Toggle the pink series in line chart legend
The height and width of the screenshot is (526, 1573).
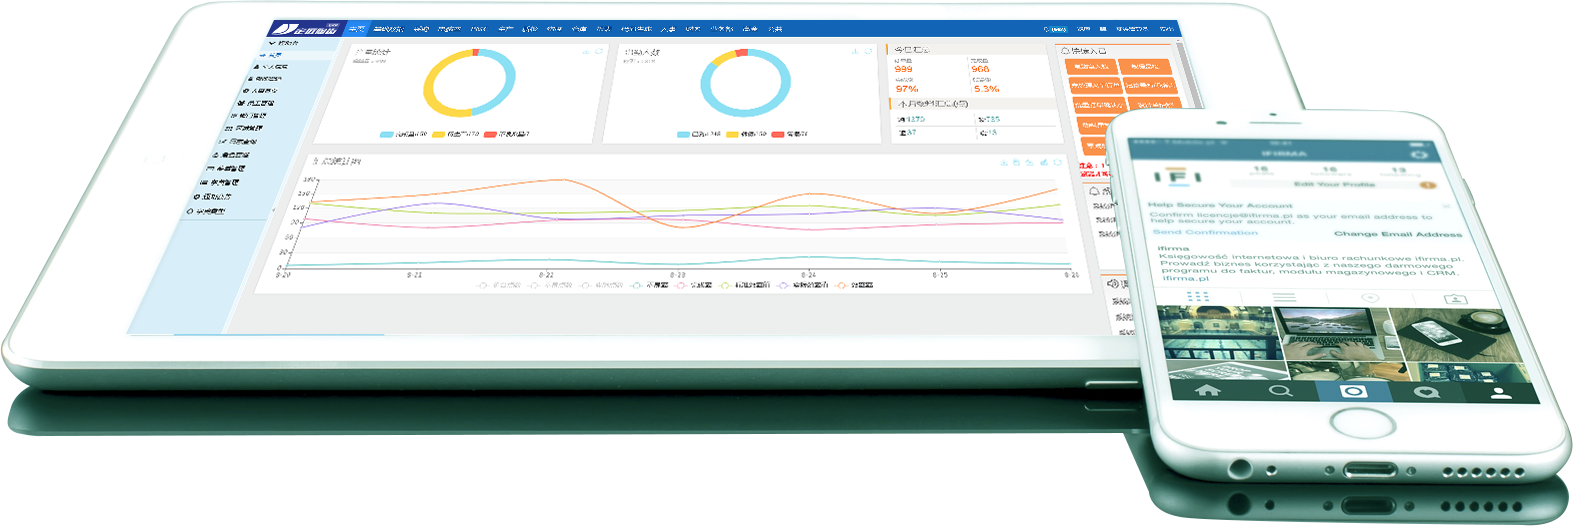(681, 285)
